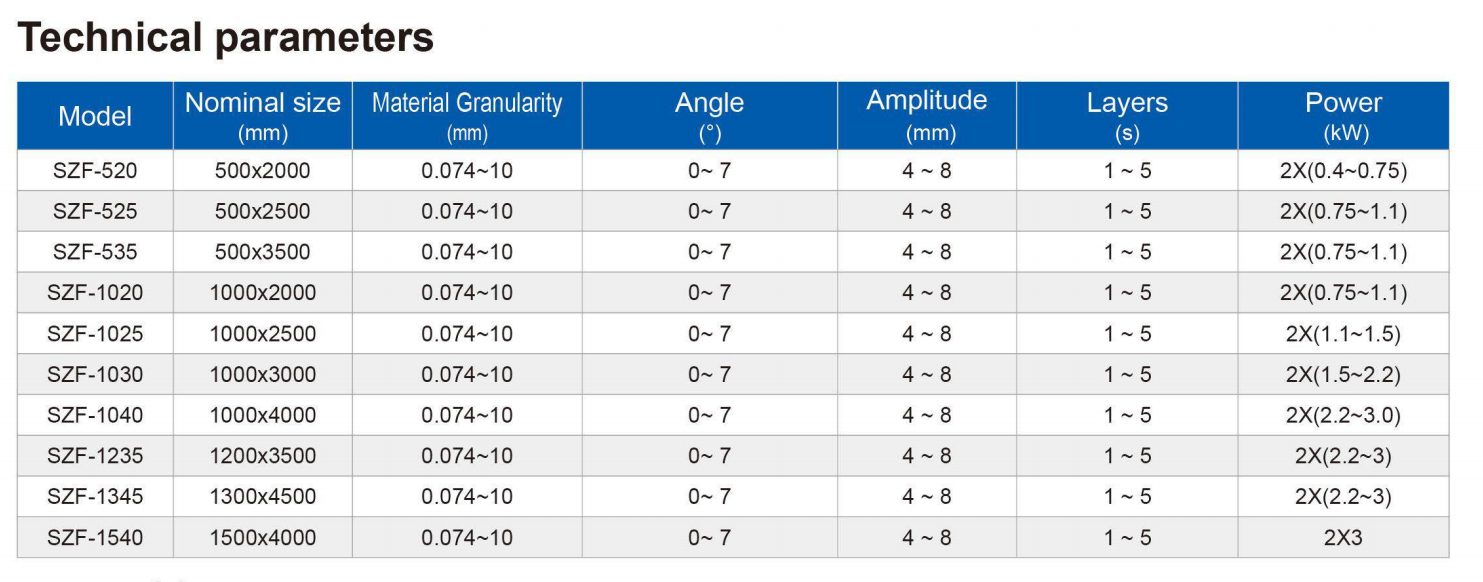Select the SZF-1235 model cell
Image resolution: width=1483 pixels, height=582 pixels.
point(95,456)
